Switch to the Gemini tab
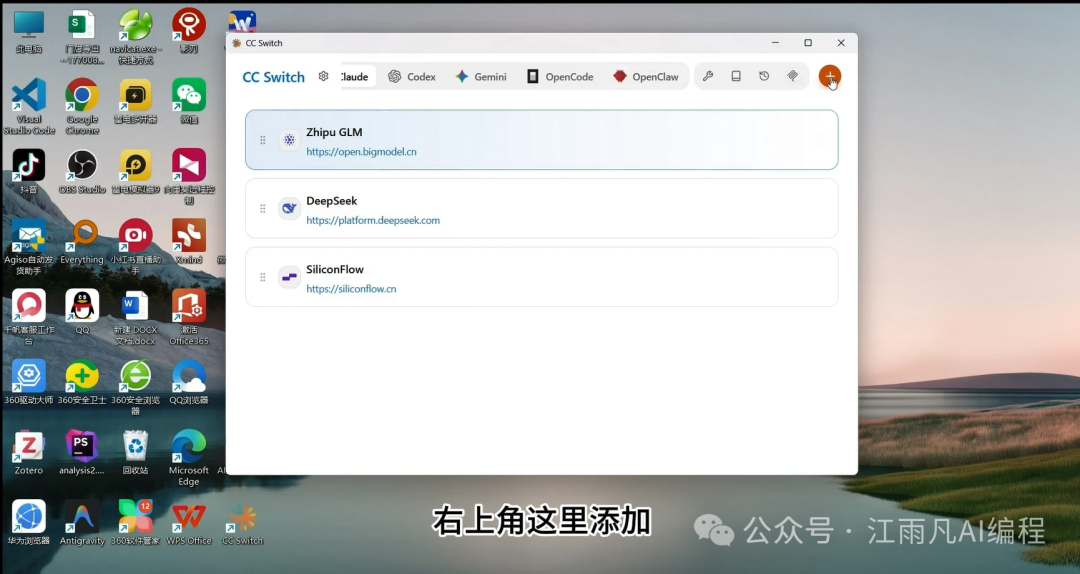Viewport: 1080px width, 574px height. click(481, 76)
